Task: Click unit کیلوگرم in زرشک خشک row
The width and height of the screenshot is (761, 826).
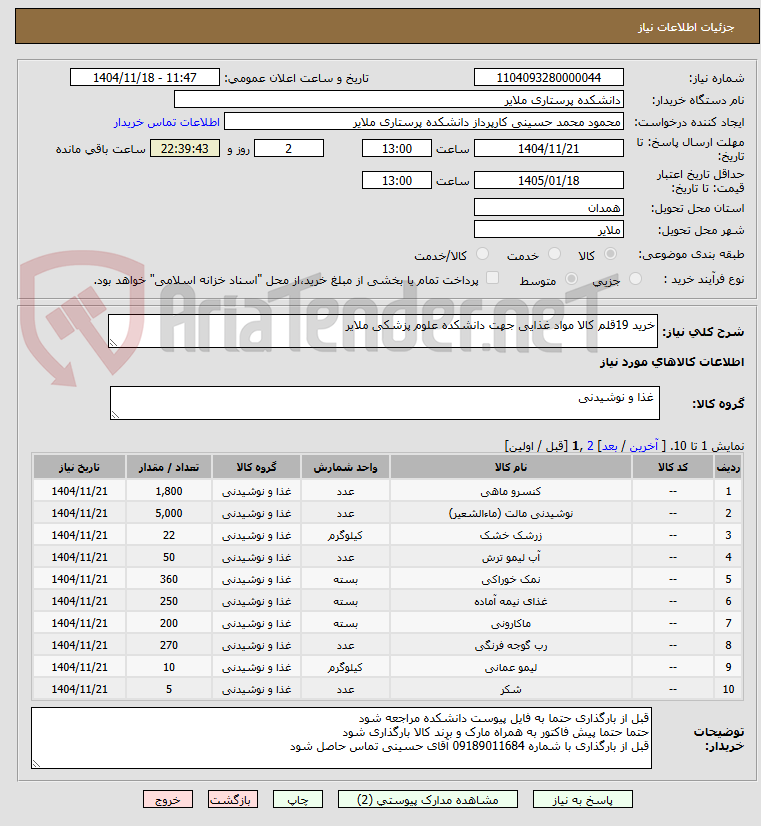Action: pyautogui.click(x=345, y=536)
